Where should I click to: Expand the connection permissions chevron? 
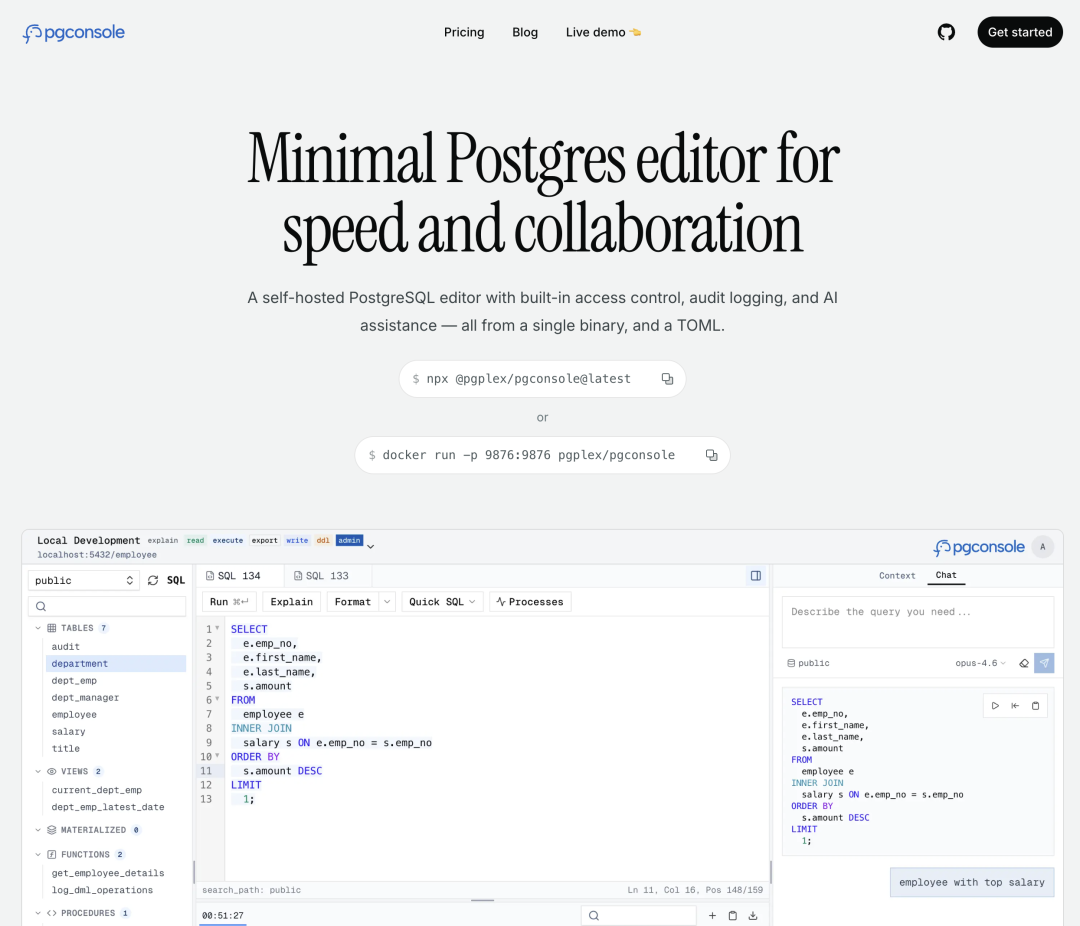coord(371,546)
